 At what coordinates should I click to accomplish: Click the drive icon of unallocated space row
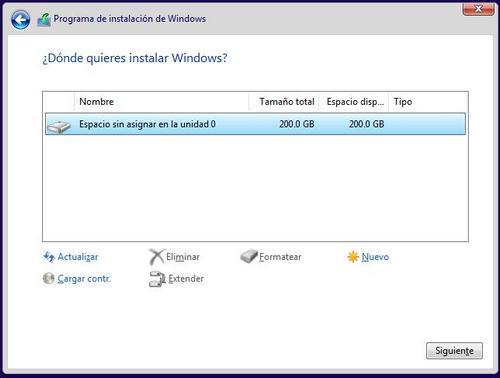tap(59, 126)
